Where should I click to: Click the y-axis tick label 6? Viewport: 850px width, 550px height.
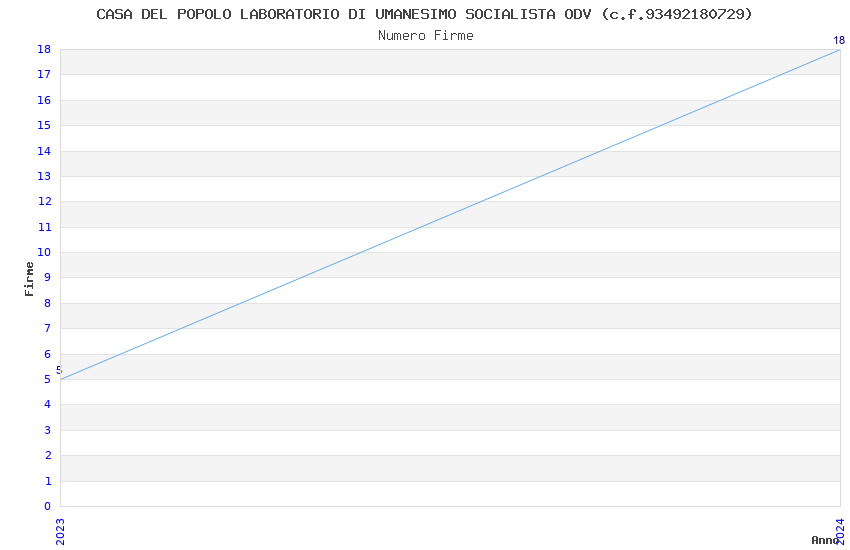48,354
